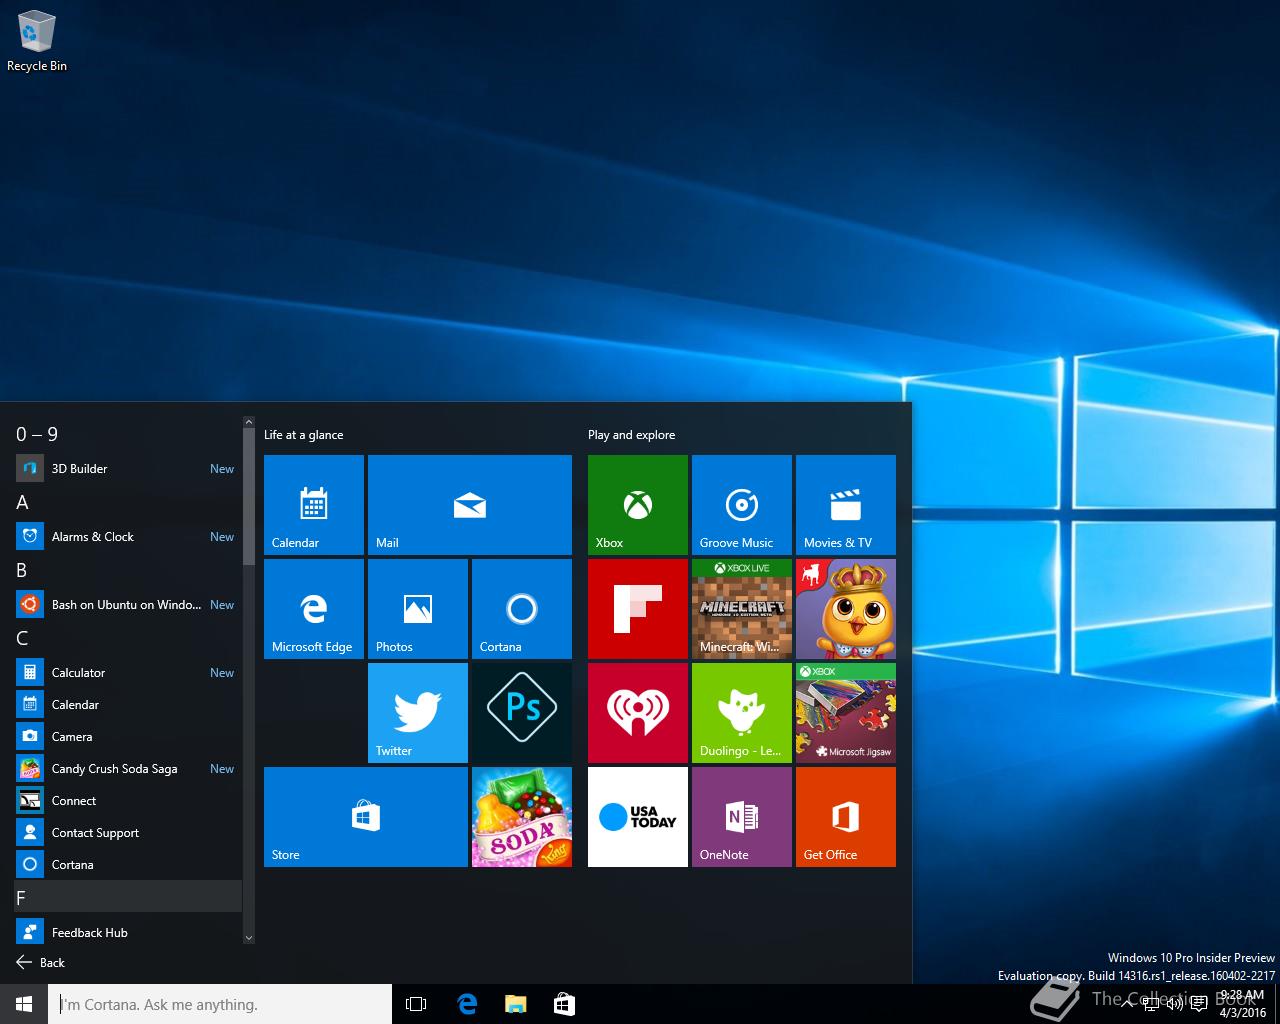The image size is (1280, 1024).
Task: Click the Play and explore group title
Action: coord(632,435)
